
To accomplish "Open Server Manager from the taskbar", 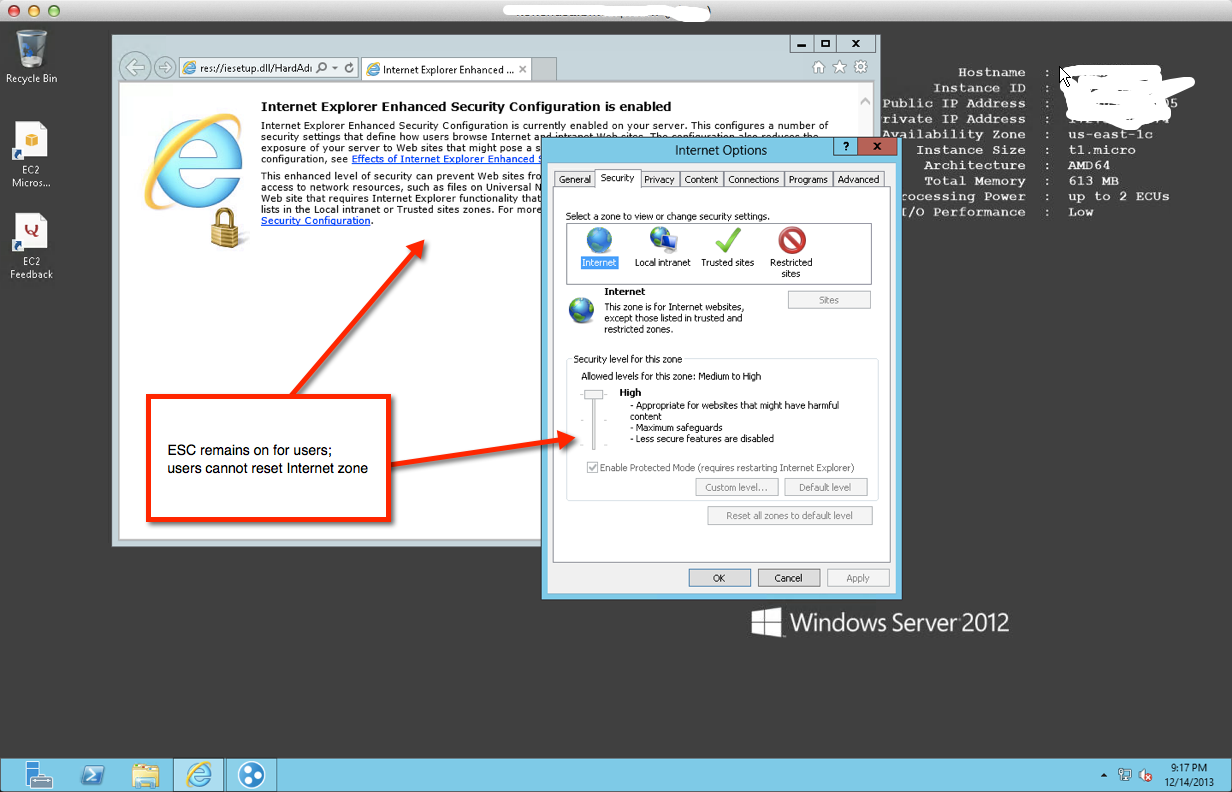I will [39, 775].
